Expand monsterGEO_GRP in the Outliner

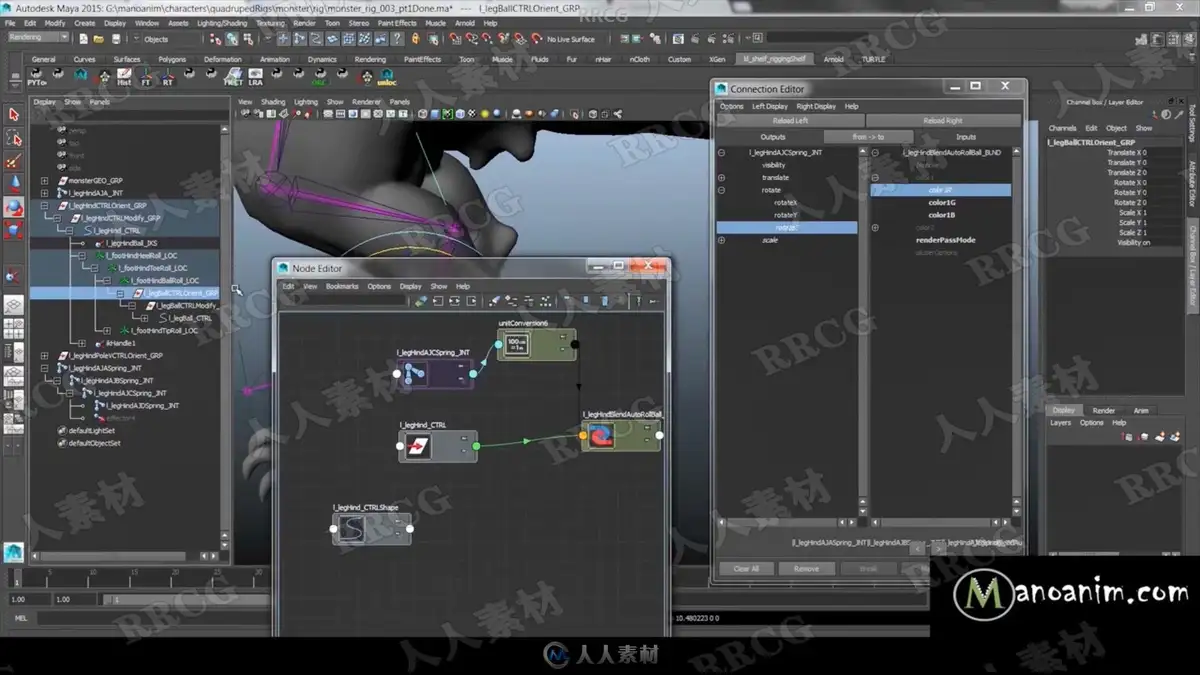(44, 181)
